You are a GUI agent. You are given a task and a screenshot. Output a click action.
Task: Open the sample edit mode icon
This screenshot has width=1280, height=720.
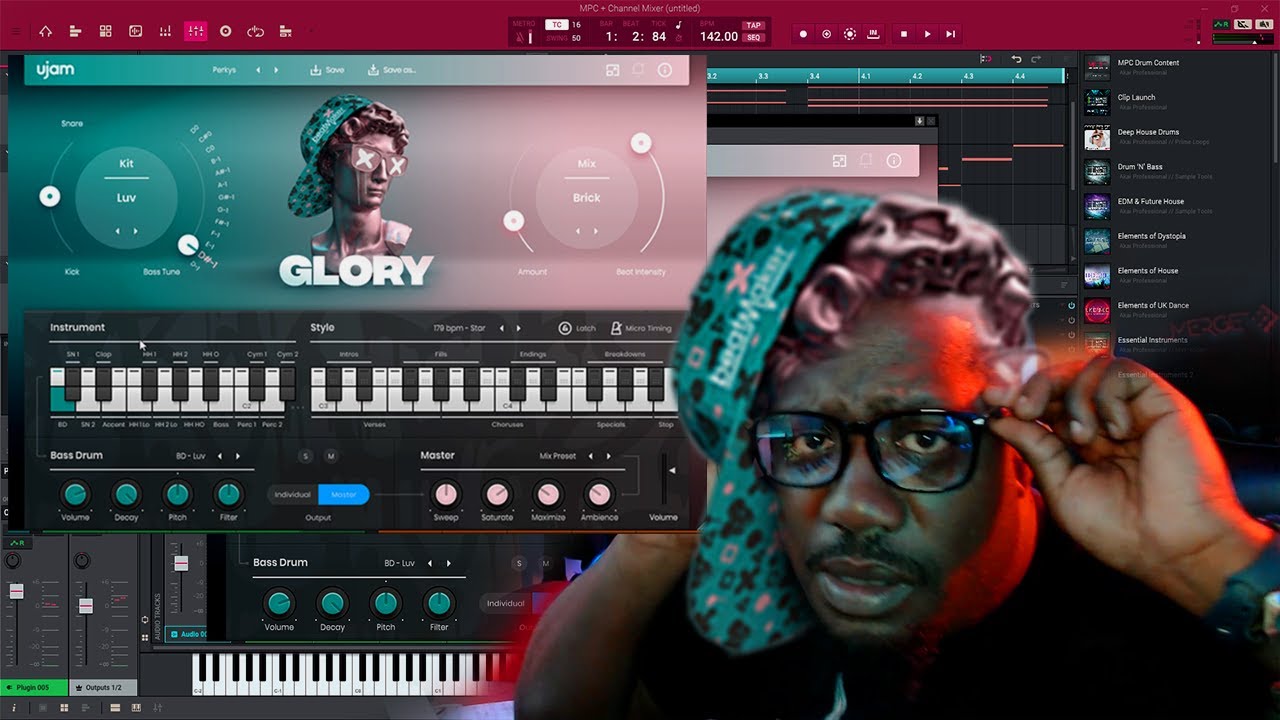point(135,32)
